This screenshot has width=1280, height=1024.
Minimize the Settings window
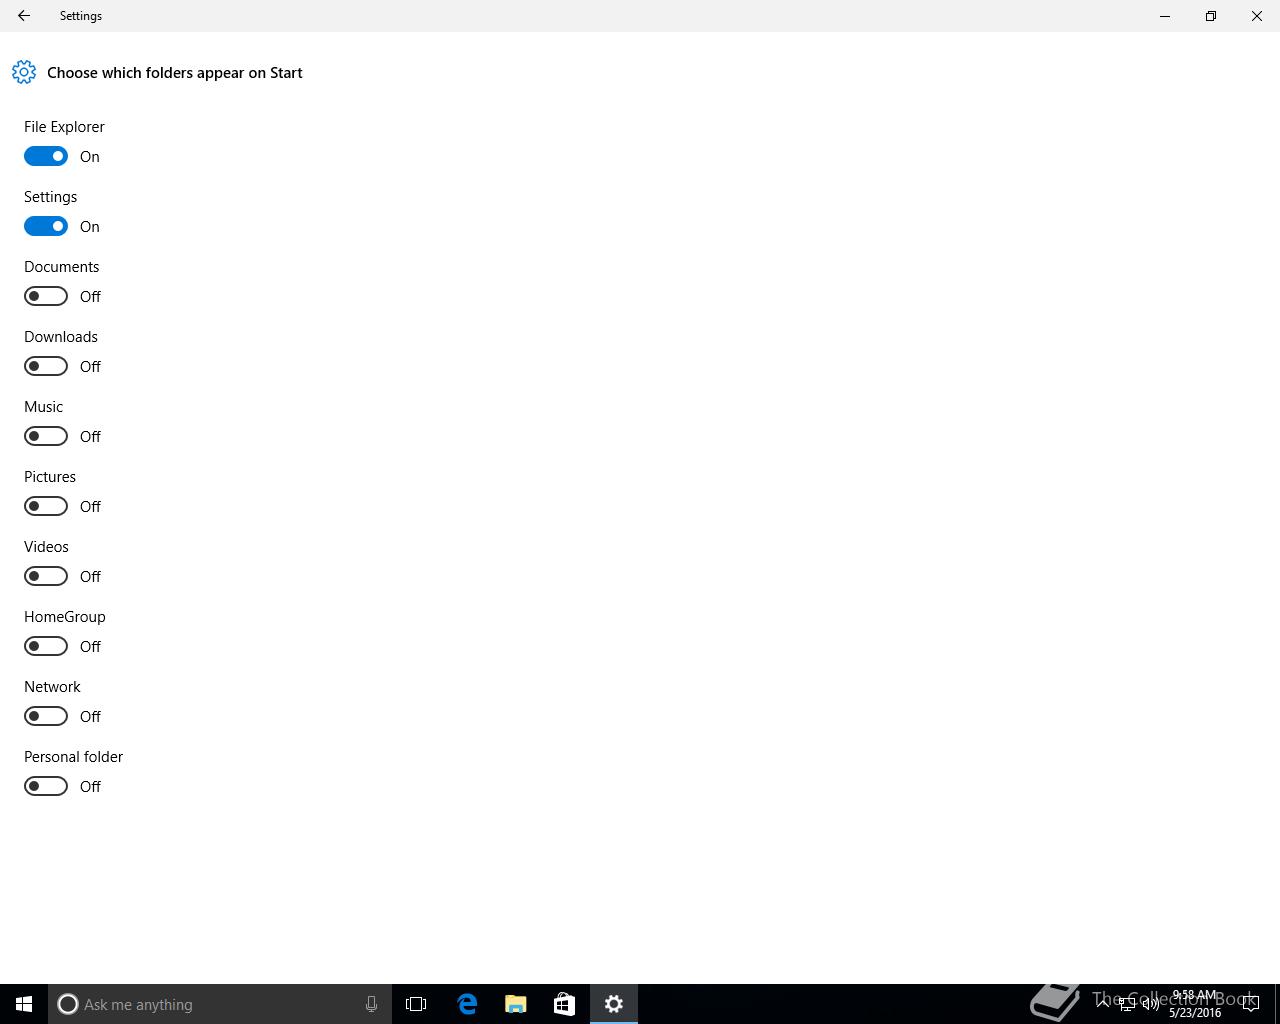[x=1165, y=16]
